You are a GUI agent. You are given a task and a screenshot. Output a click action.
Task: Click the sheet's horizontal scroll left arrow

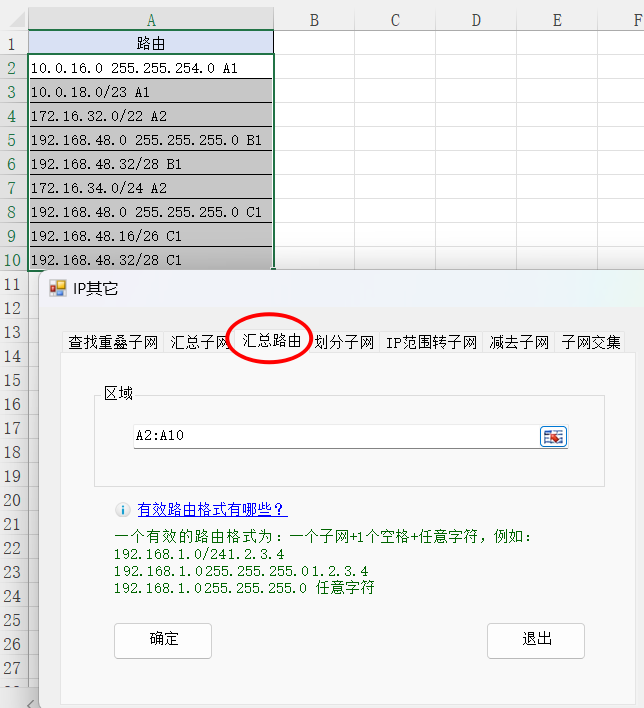click(31, 703)
